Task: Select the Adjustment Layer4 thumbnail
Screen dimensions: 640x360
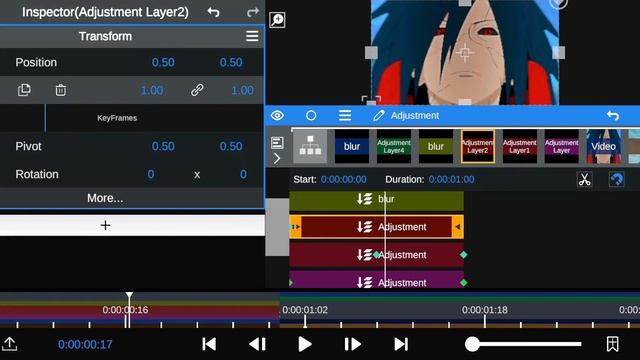Action: [x=394, y=146]
